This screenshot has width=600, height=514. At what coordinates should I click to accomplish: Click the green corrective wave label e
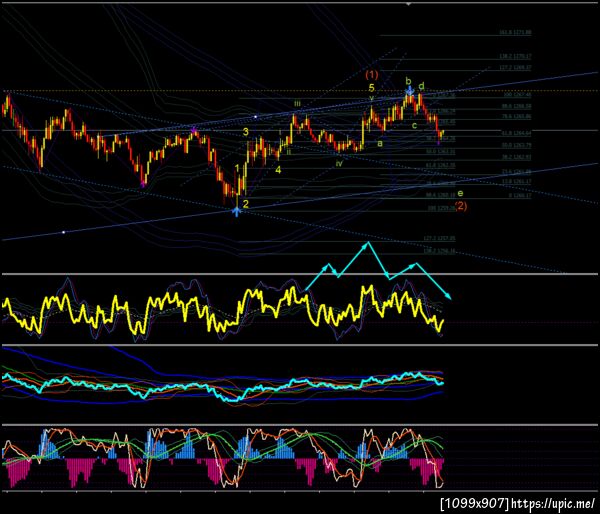pyautogui.click(x=460, y=193)
